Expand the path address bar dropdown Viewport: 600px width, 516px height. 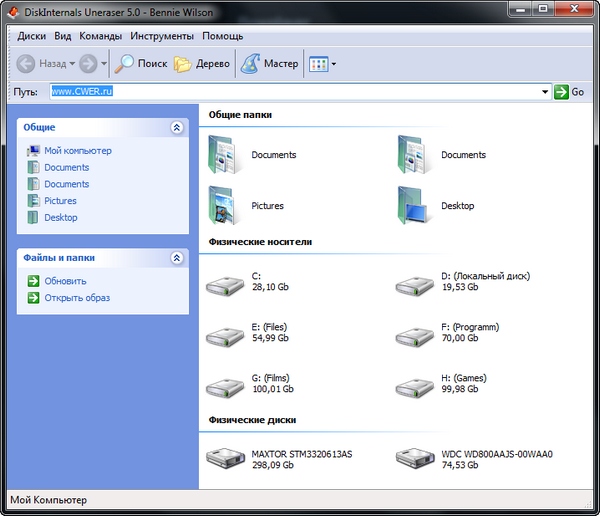click(545, 92)
